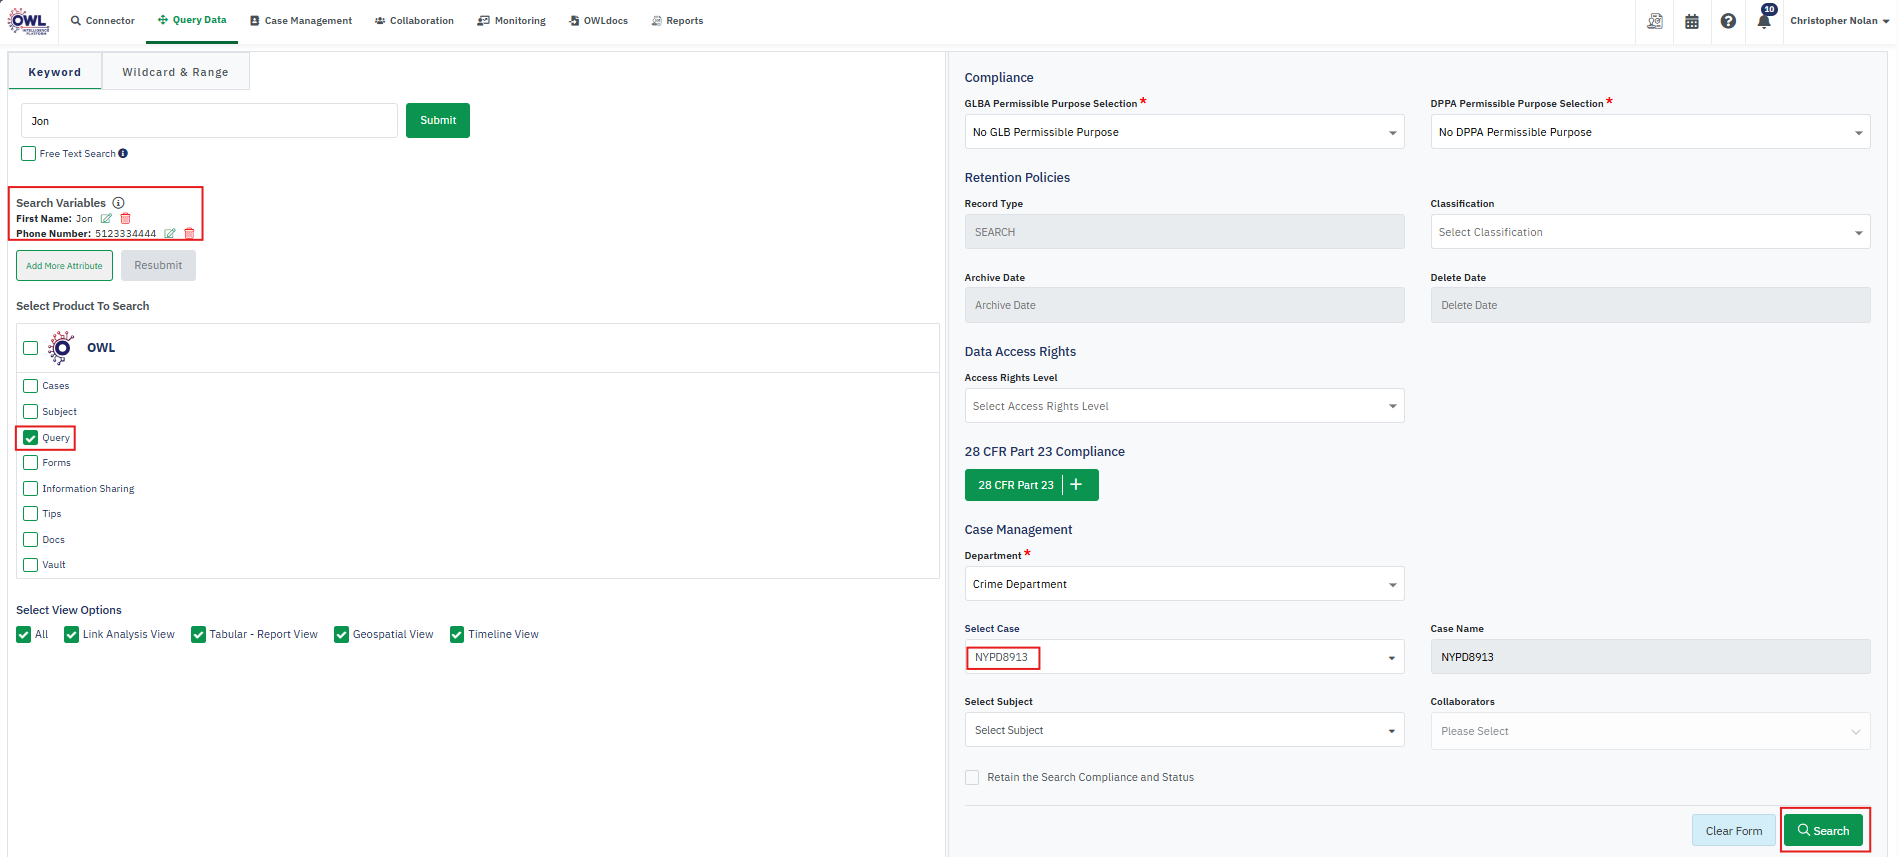
Task: Click the Free Text Search info icon
Action: click(123, 154)
